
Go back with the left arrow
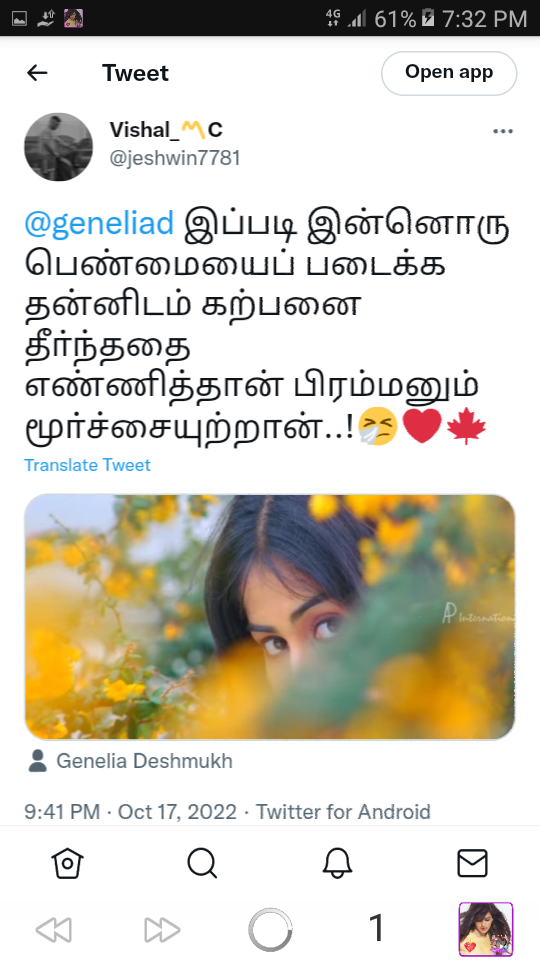[x=37, y=73]
